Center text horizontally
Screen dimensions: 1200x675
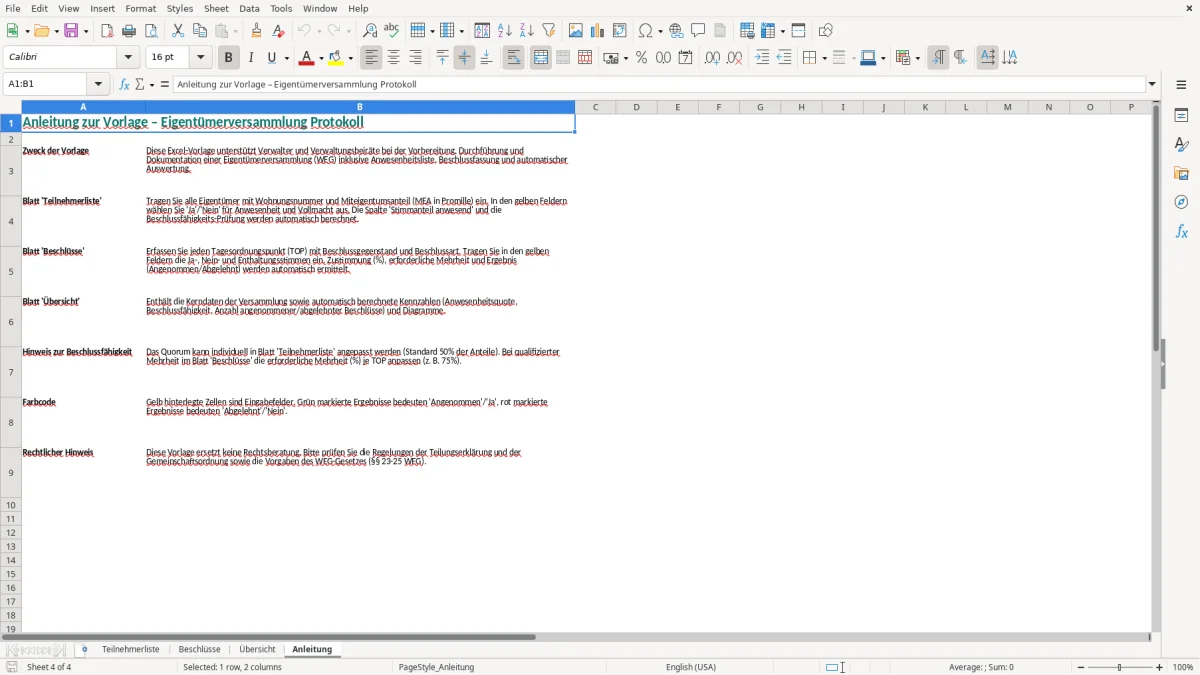[393, 58]
